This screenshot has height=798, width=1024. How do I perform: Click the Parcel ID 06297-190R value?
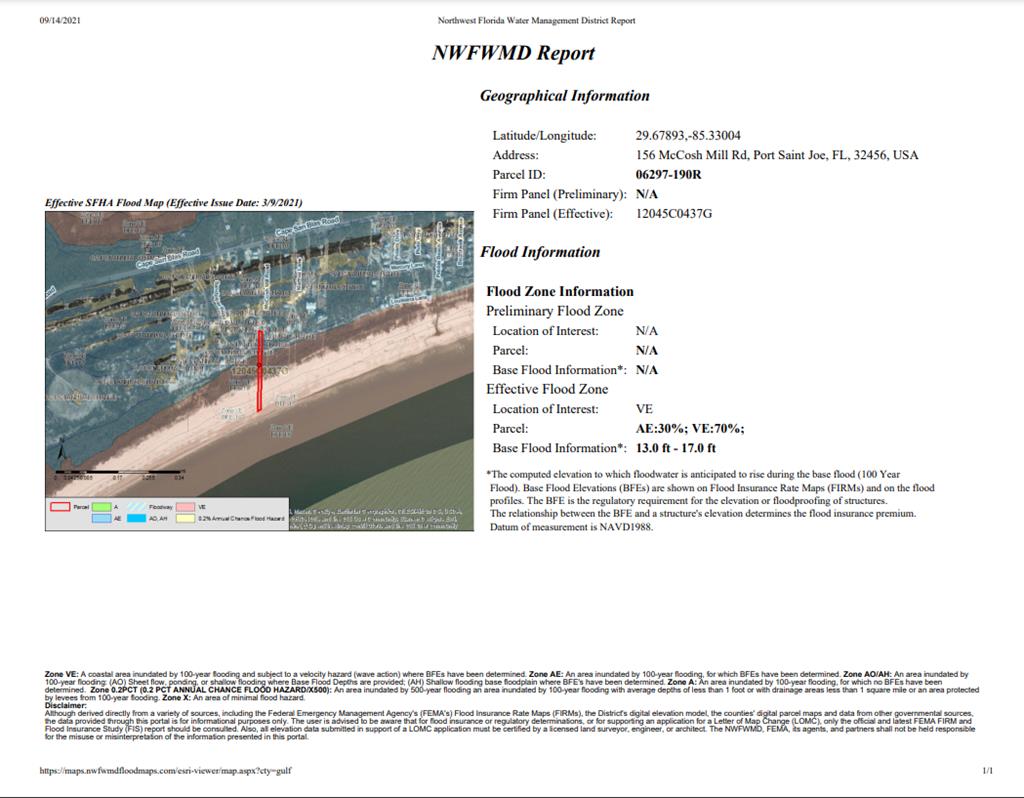pyautogui.click(x=669, y=174)
